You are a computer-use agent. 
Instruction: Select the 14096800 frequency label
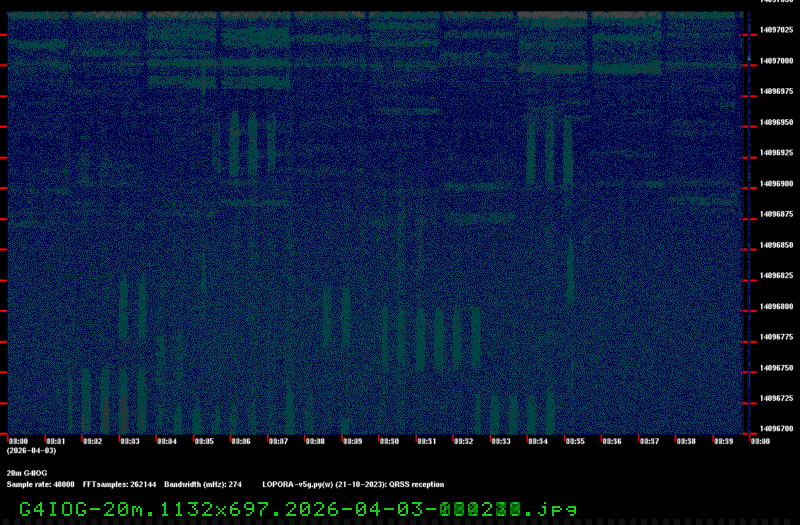[776, 306]
